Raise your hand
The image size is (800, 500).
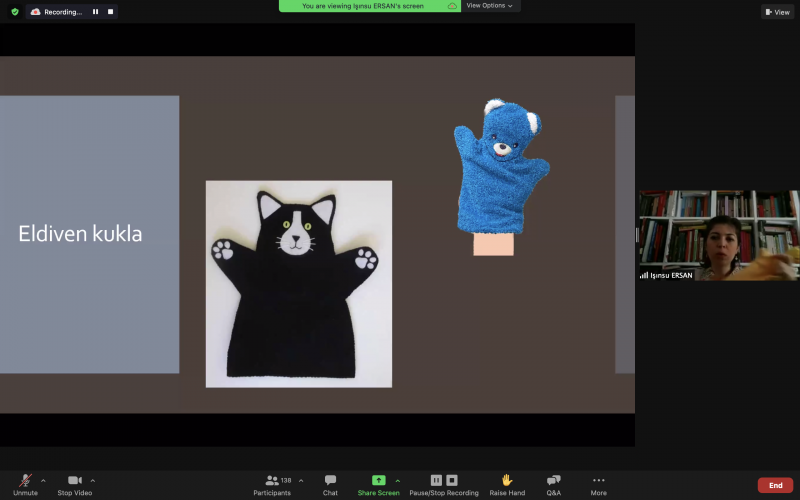pyautogui.click(x=507, y=481)
